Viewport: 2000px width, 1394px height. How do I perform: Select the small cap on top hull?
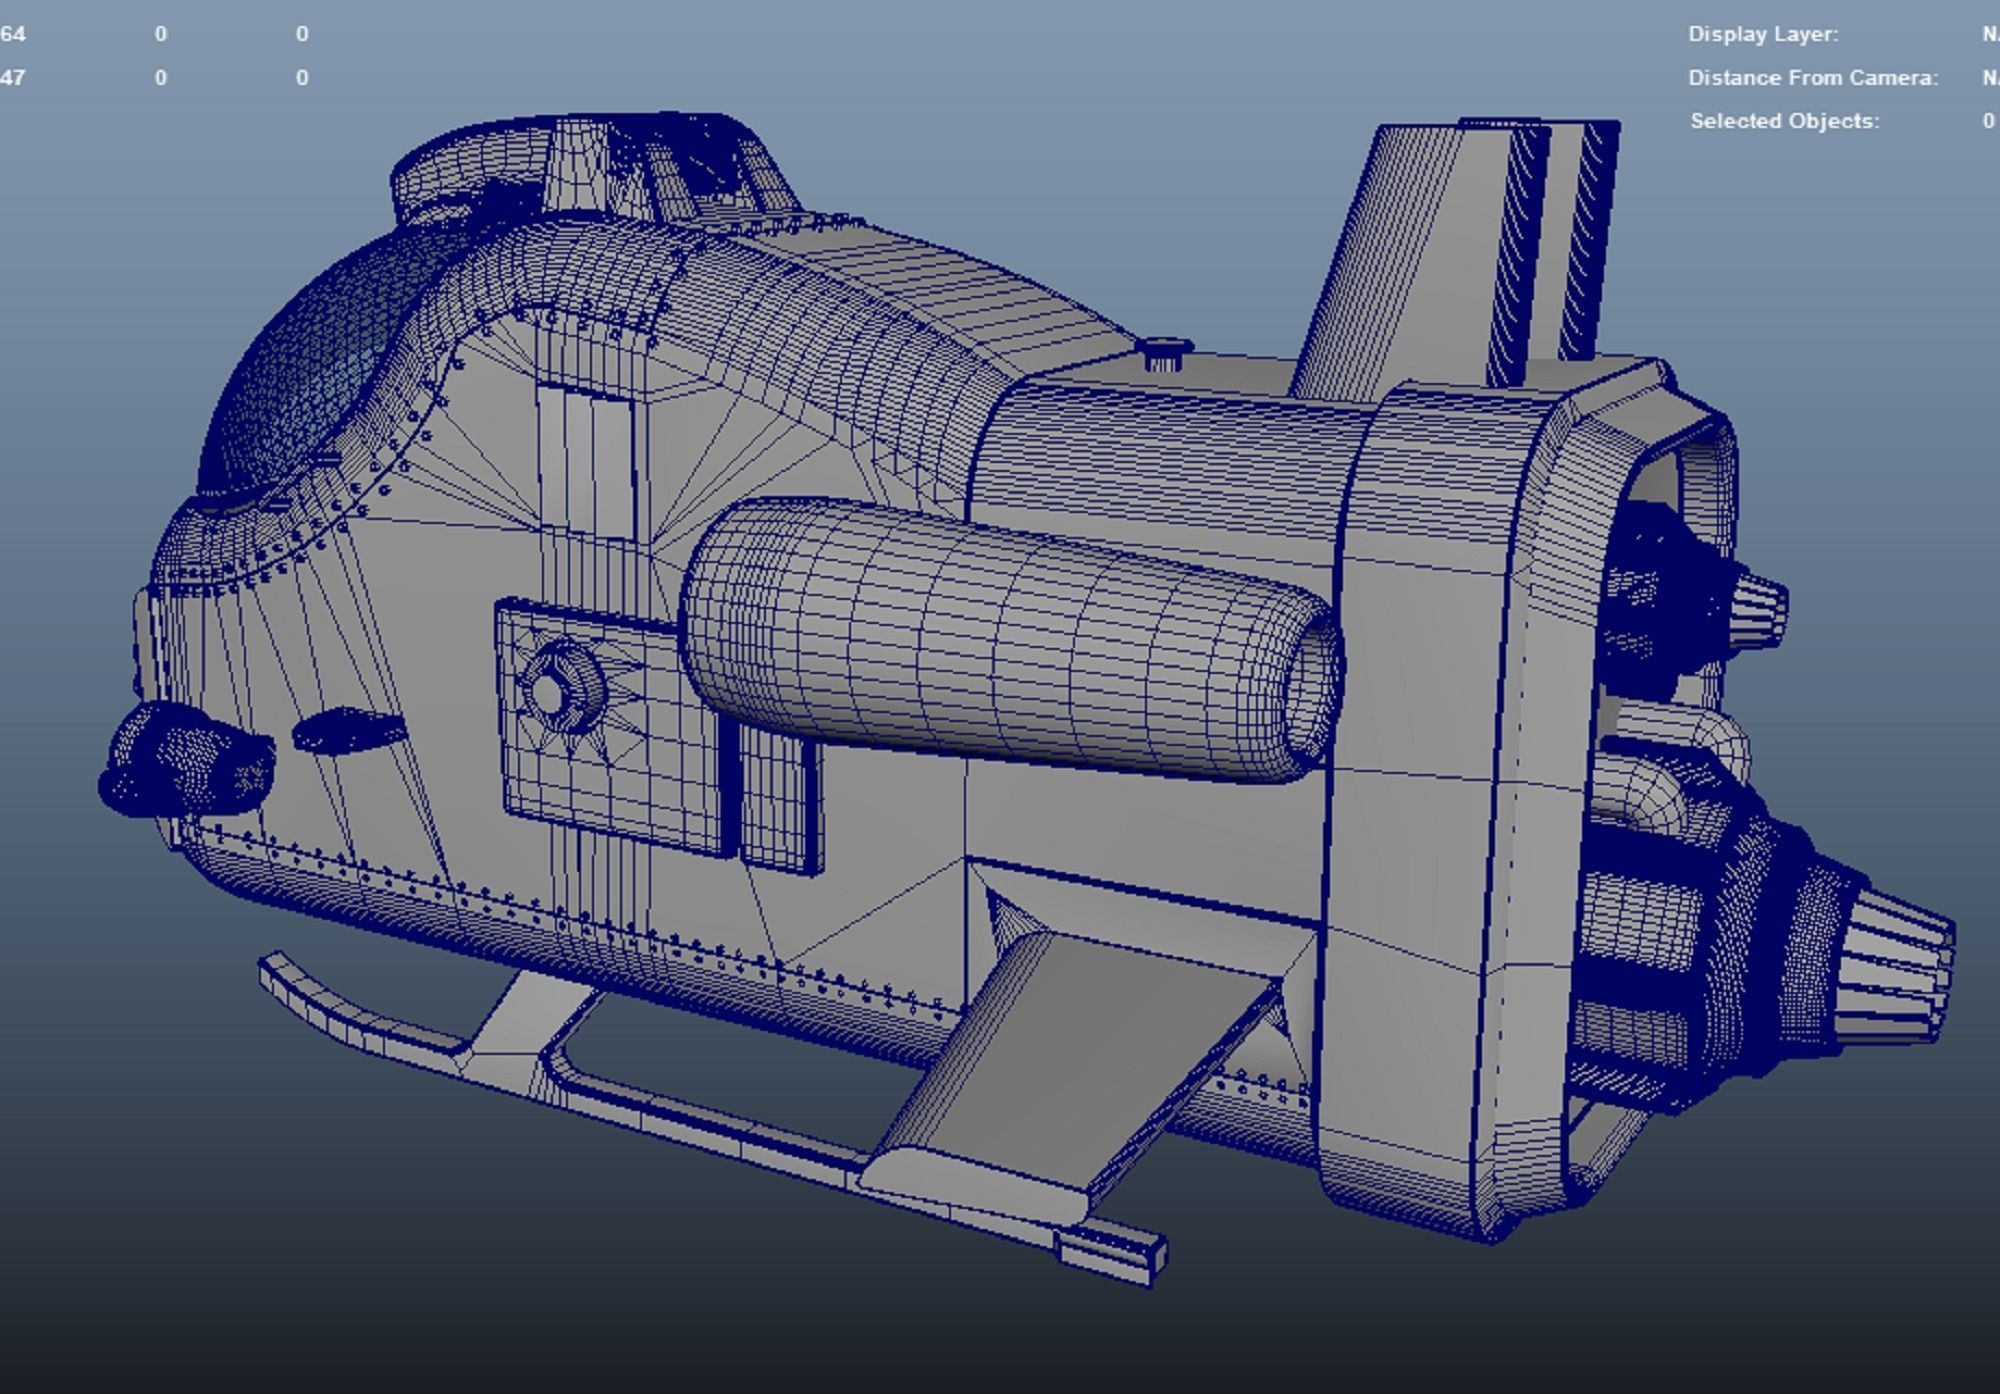(x=1162, y=352)
